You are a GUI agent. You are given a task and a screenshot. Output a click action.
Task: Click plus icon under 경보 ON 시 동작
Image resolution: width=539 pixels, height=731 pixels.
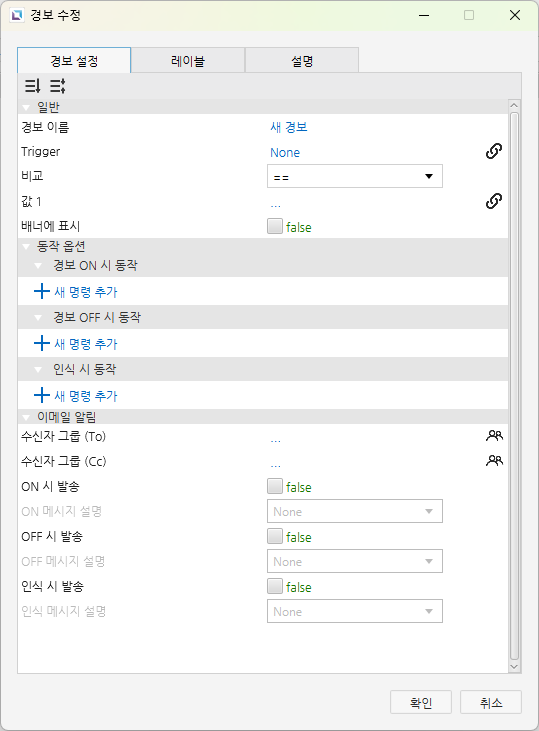(x=42, y=291)
